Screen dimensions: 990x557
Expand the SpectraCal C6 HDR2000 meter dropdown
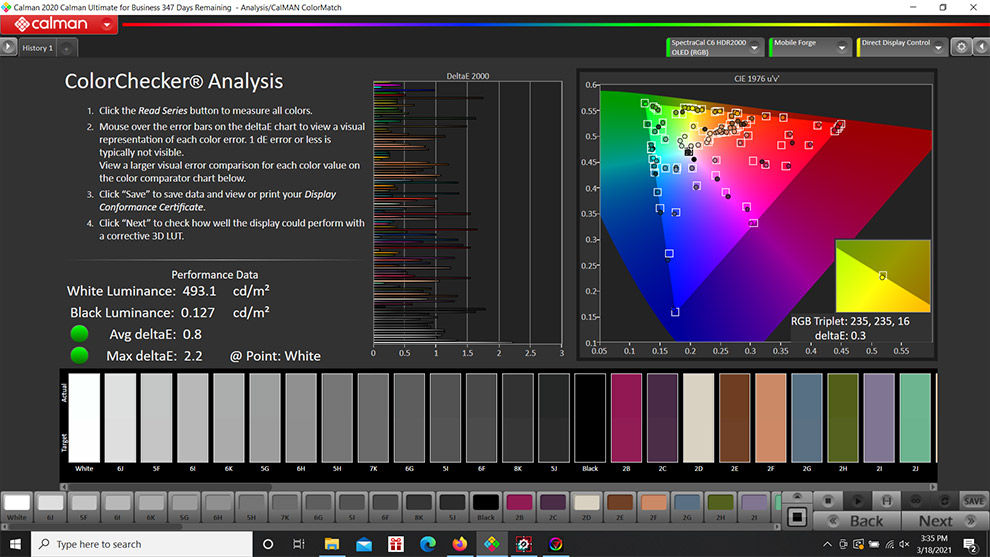pyautogui.click(x=754, y=47)
